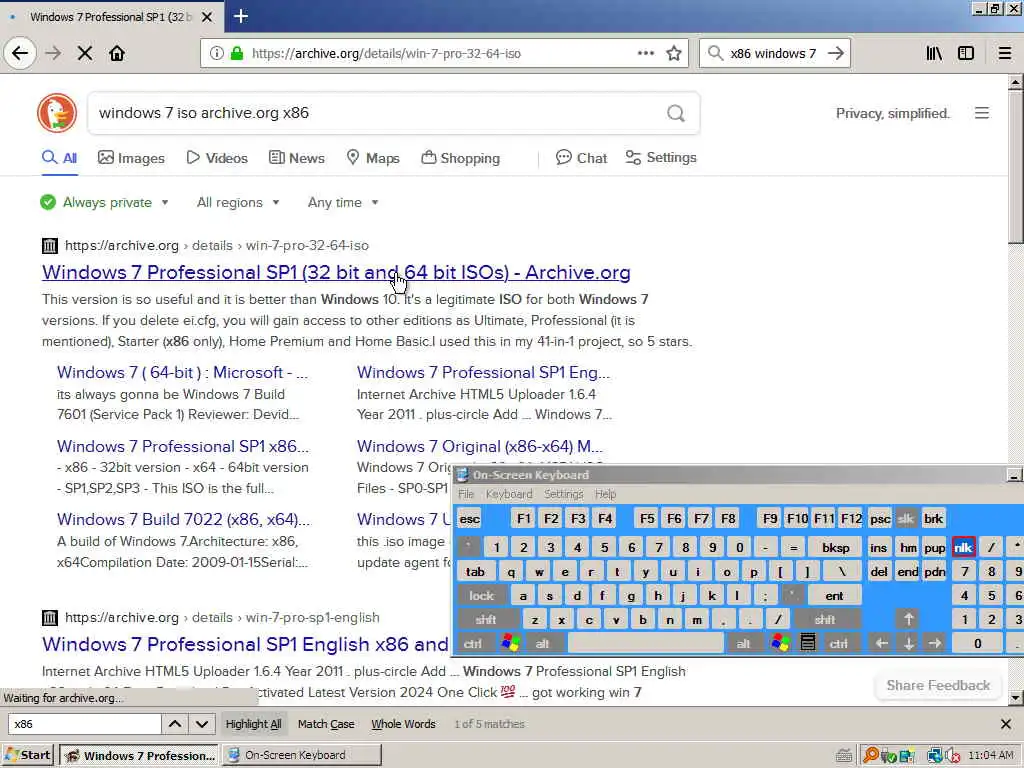This screenshot has height=768, width=1024.
Task: Toggle Highlight All in the find bar
Action: 253,724
